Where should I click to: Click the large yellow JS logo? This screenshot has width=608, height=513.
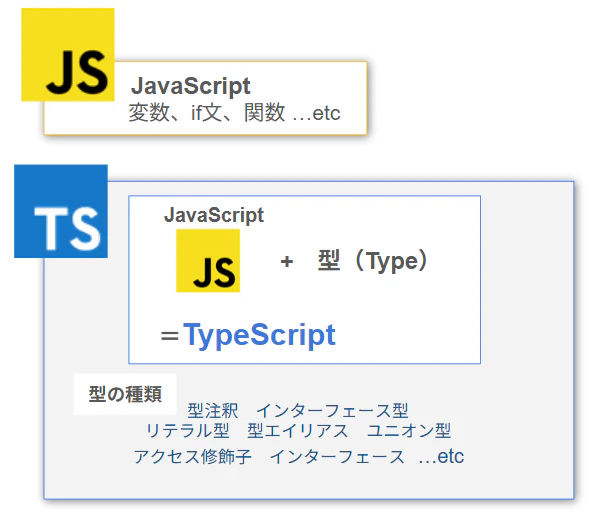[68, 55]
